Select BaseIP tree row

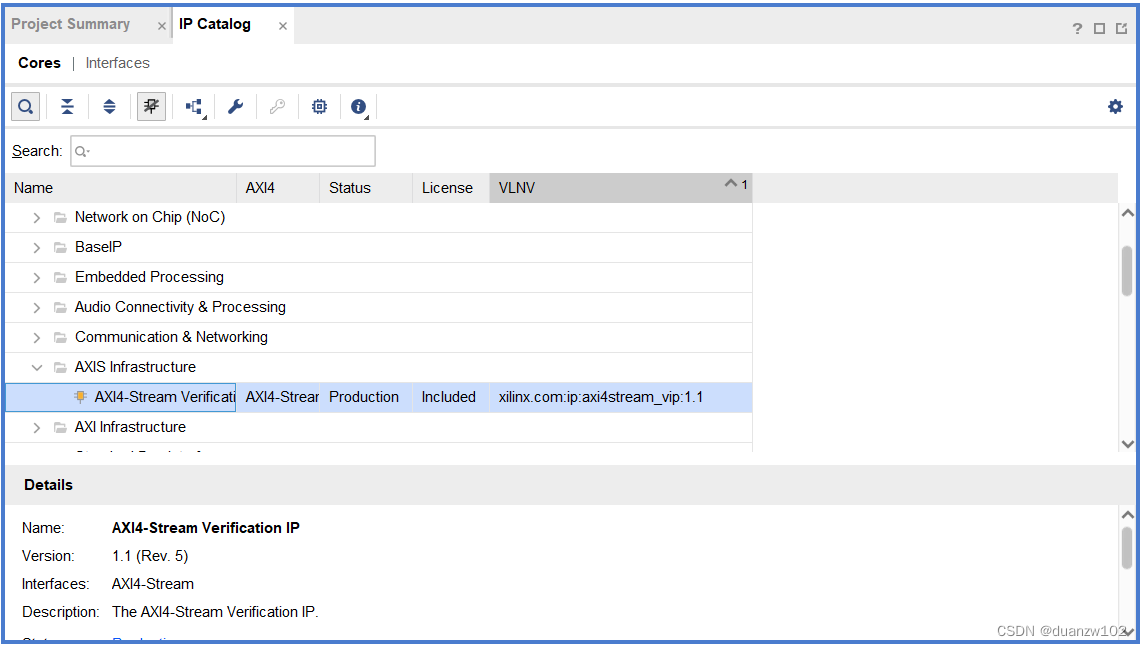379,248
